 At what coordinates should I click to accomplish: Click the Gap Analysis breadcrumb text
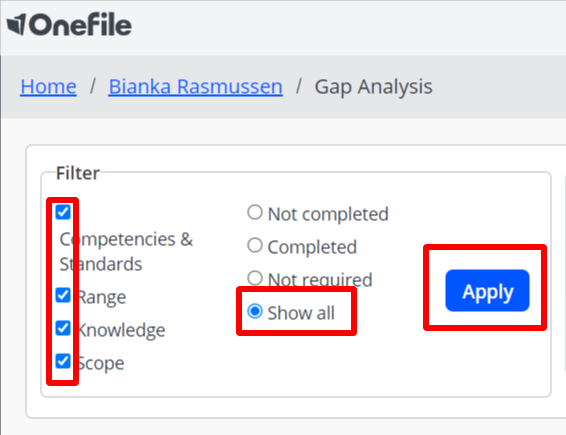[373, 87]
